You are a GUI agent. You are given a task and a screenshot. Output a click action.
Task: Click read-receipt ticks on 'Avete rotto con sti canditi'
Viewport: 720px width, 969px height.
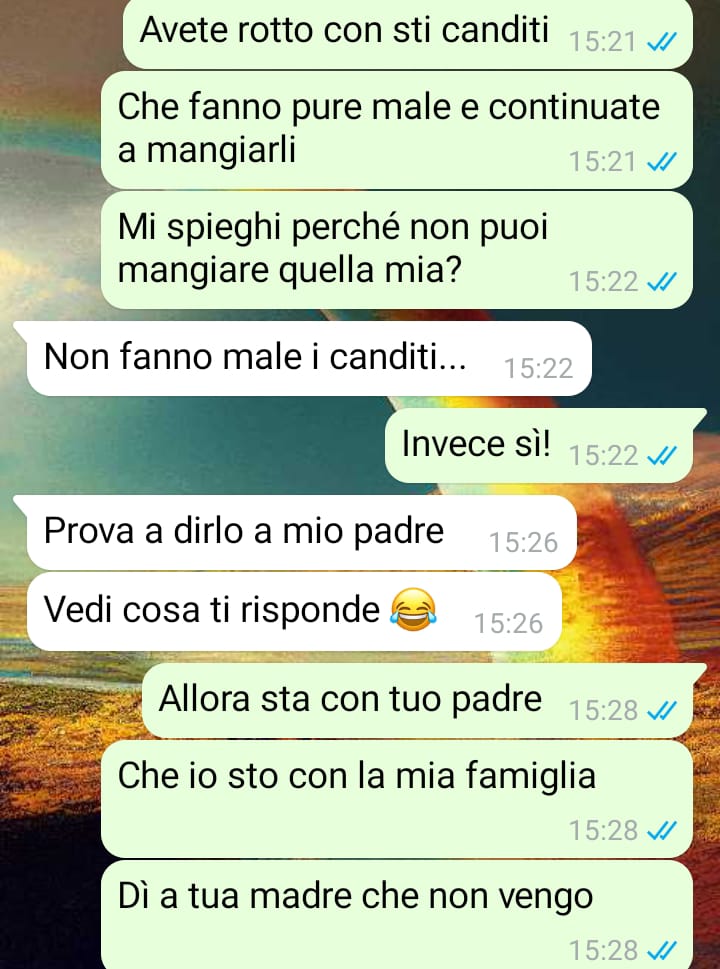click(x=661, y=42)
